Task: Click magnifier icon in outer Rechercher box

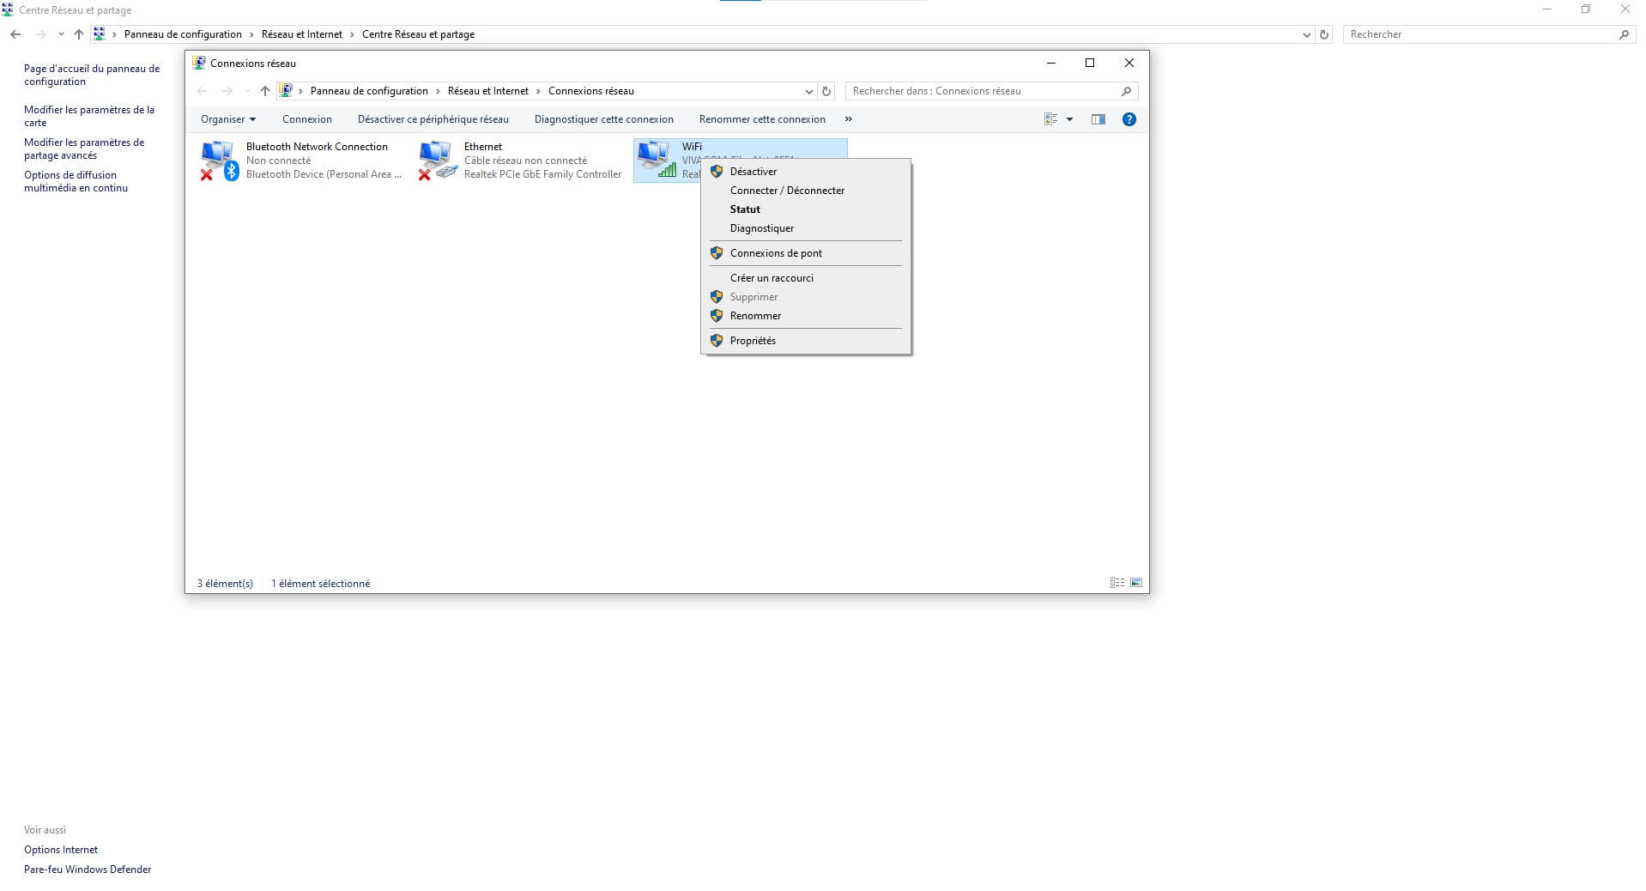Action: (1623, 34)
